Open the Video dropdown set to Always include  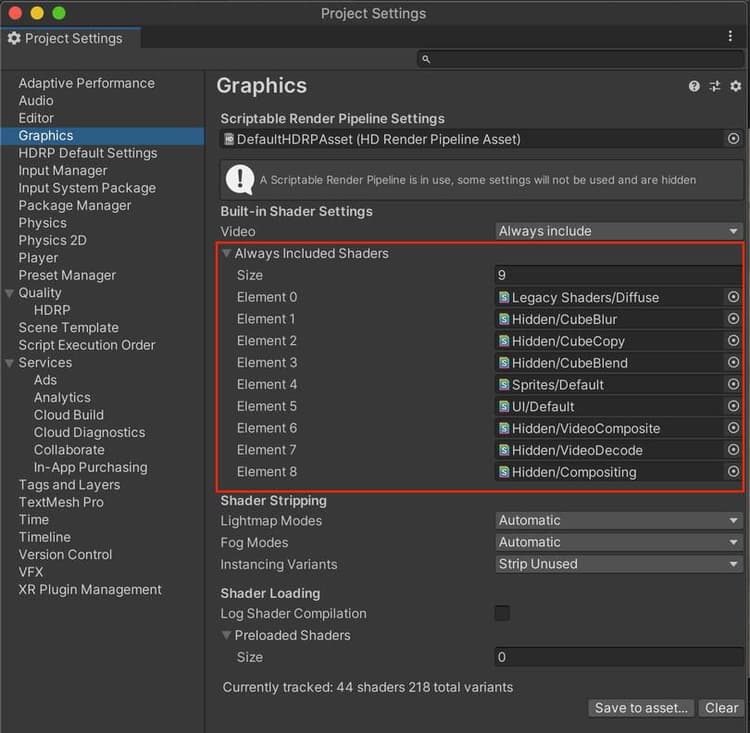pyautogui.click(x=619, y=231)
